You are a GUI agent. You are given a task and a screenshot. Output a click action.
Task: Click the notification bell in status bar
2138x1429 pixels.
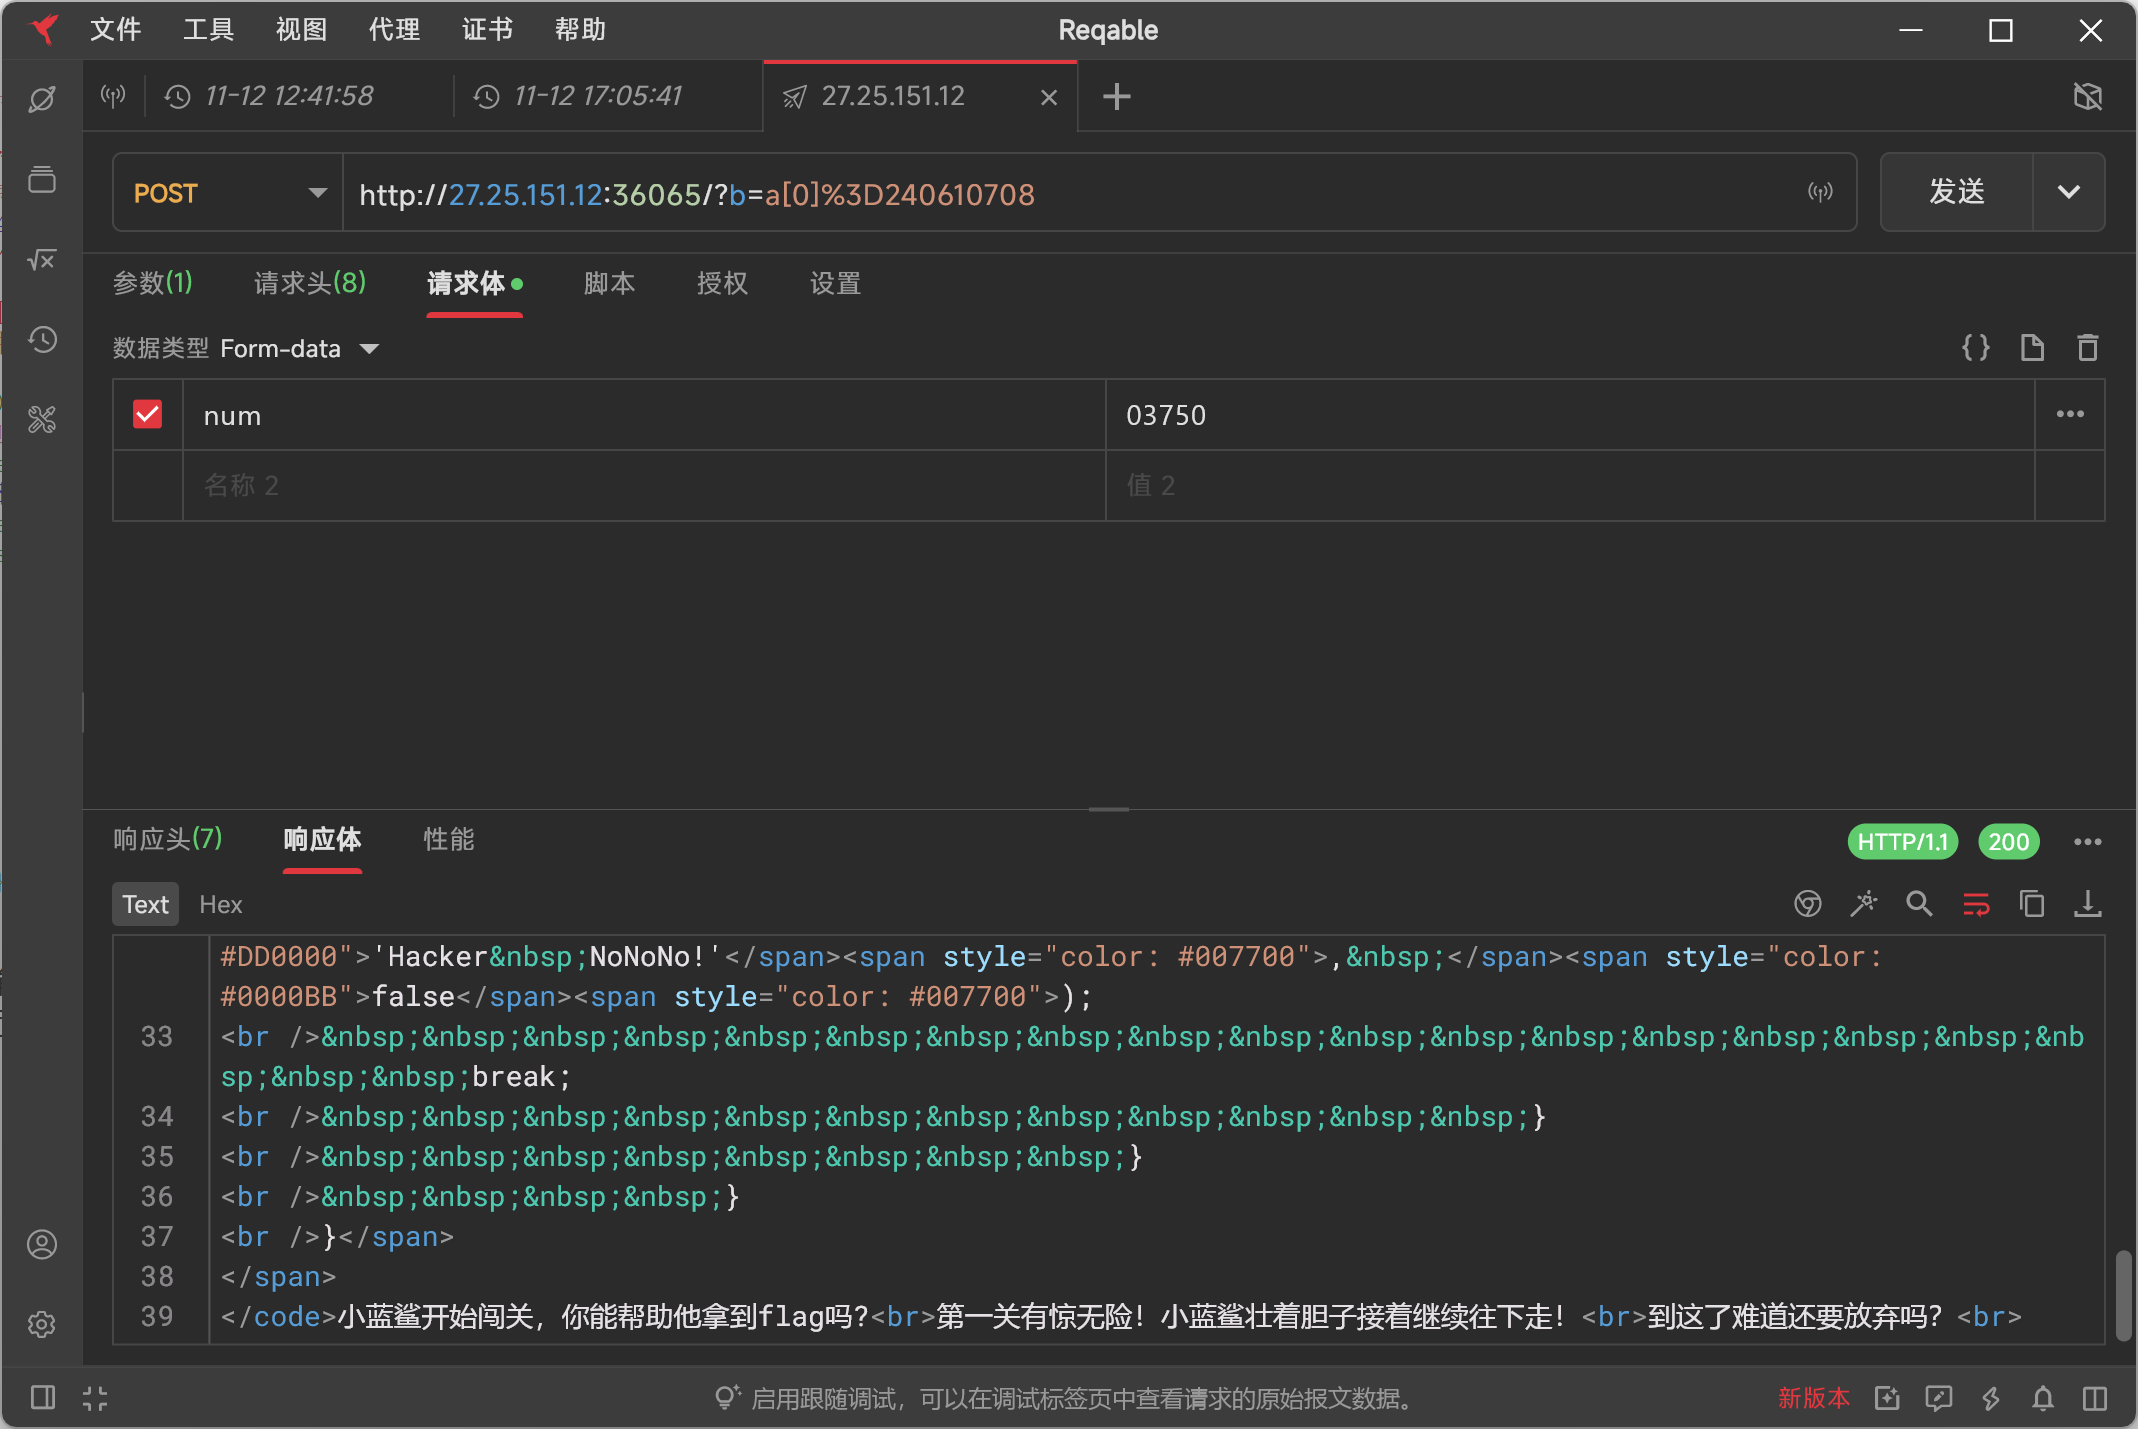[x=2043, y=1398]
